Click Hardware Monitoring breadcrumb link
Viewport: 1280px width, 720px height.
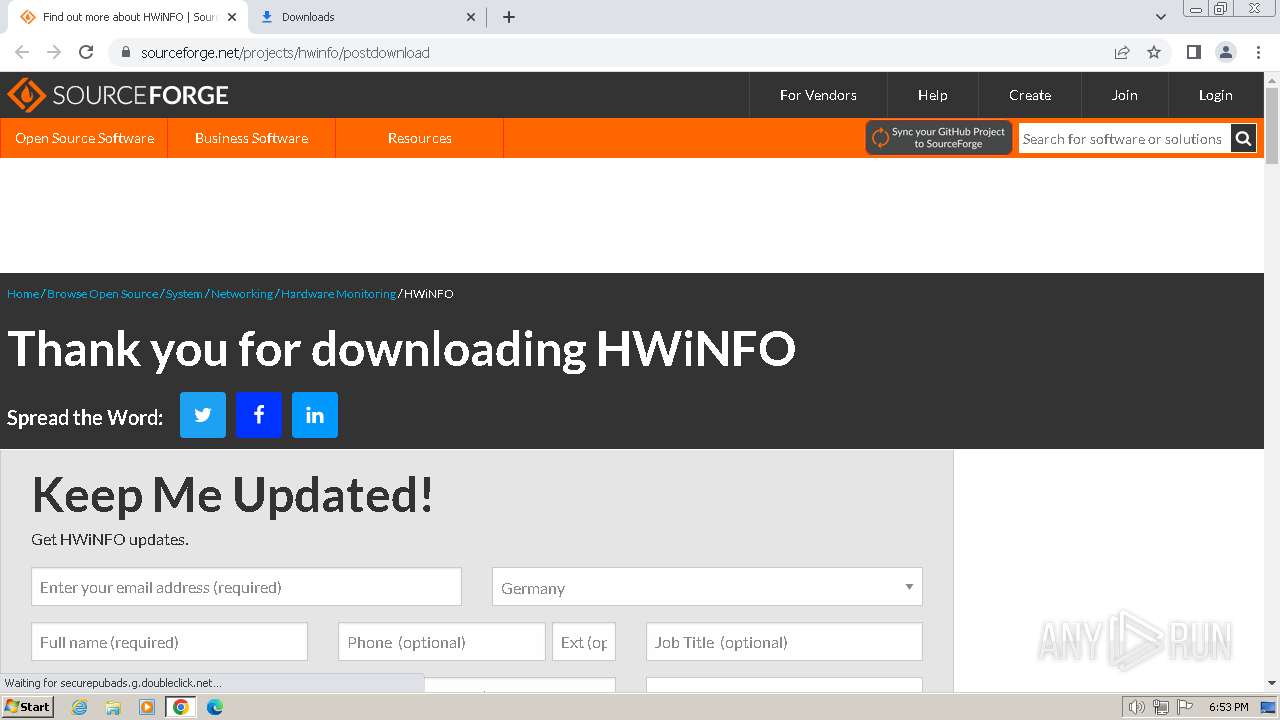[x=338, y=294]
